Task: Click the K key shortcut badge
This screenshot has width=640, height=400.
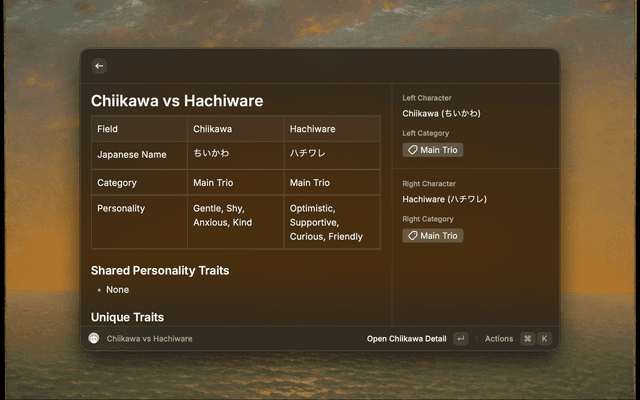Action: click(545, 339)
